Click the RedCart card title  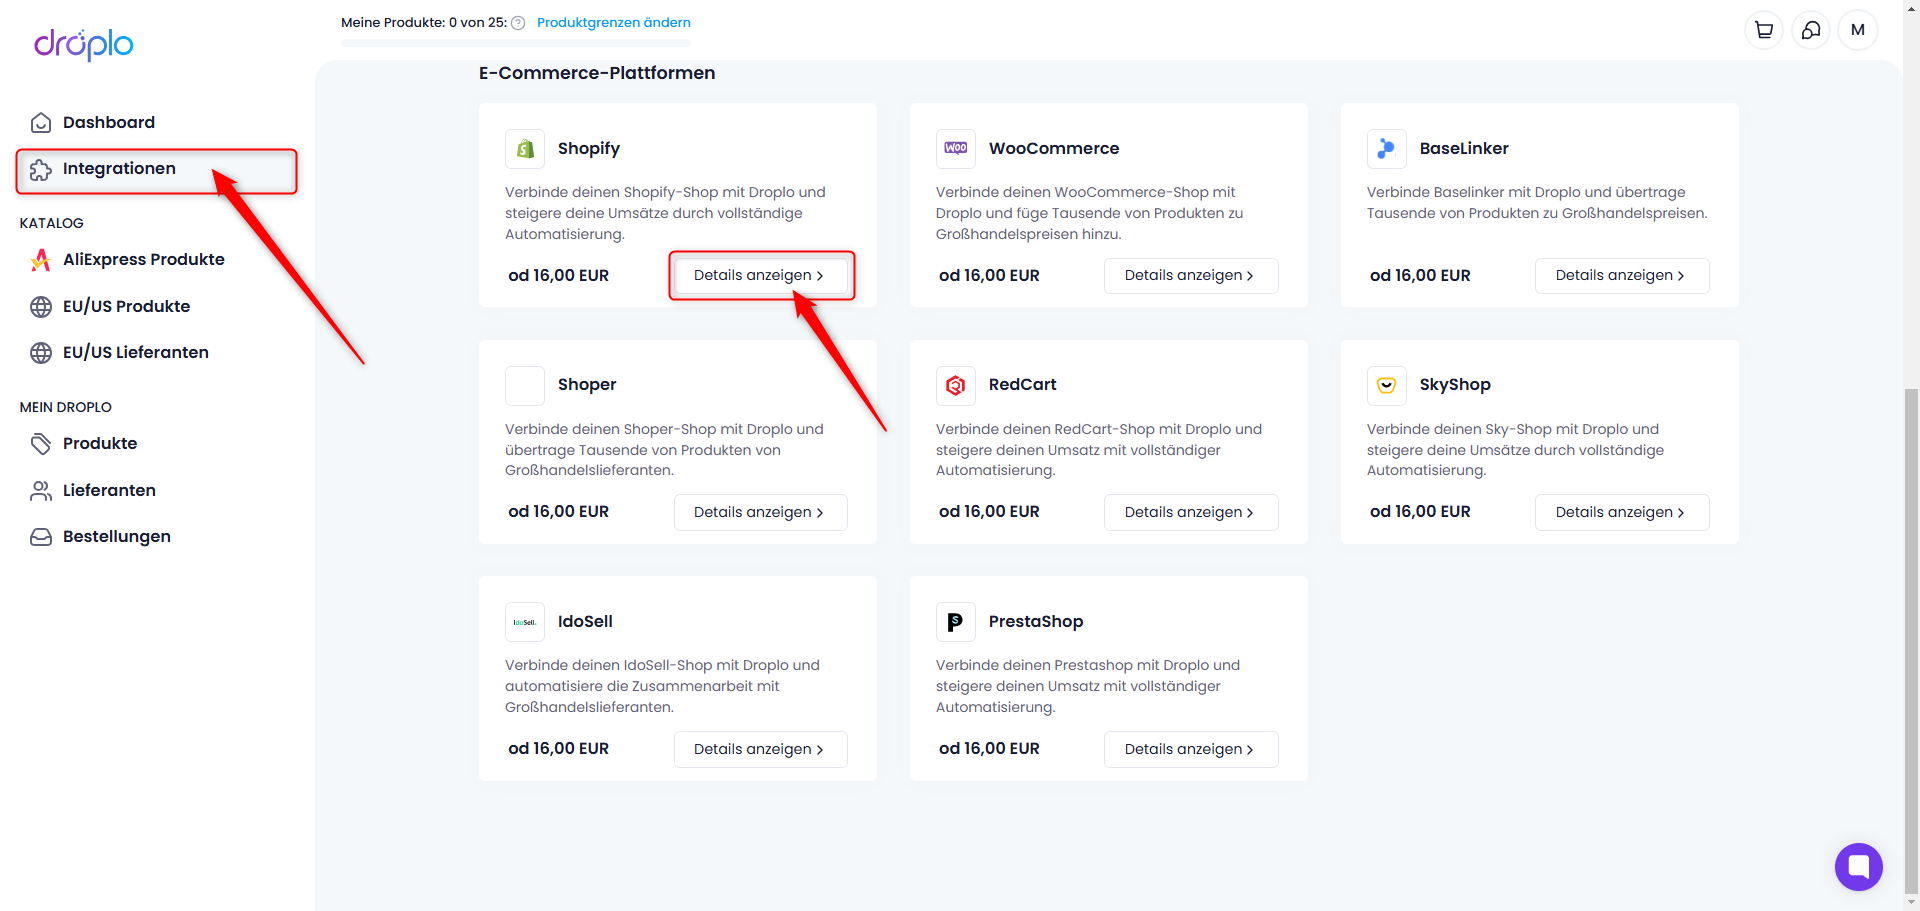[x=1022, y=384]
